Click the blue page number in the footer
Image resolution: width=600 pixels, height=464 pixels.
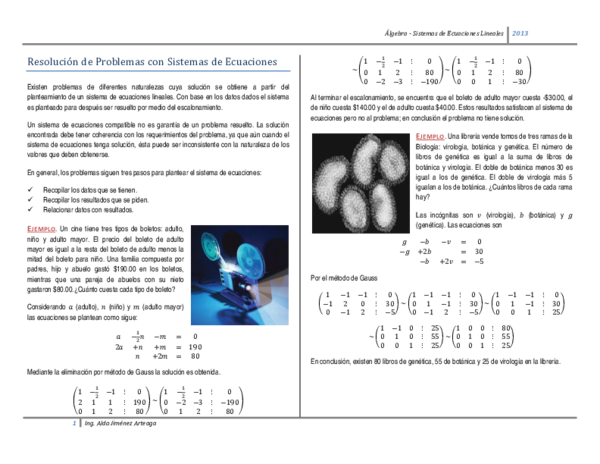(x=74, y=424)
